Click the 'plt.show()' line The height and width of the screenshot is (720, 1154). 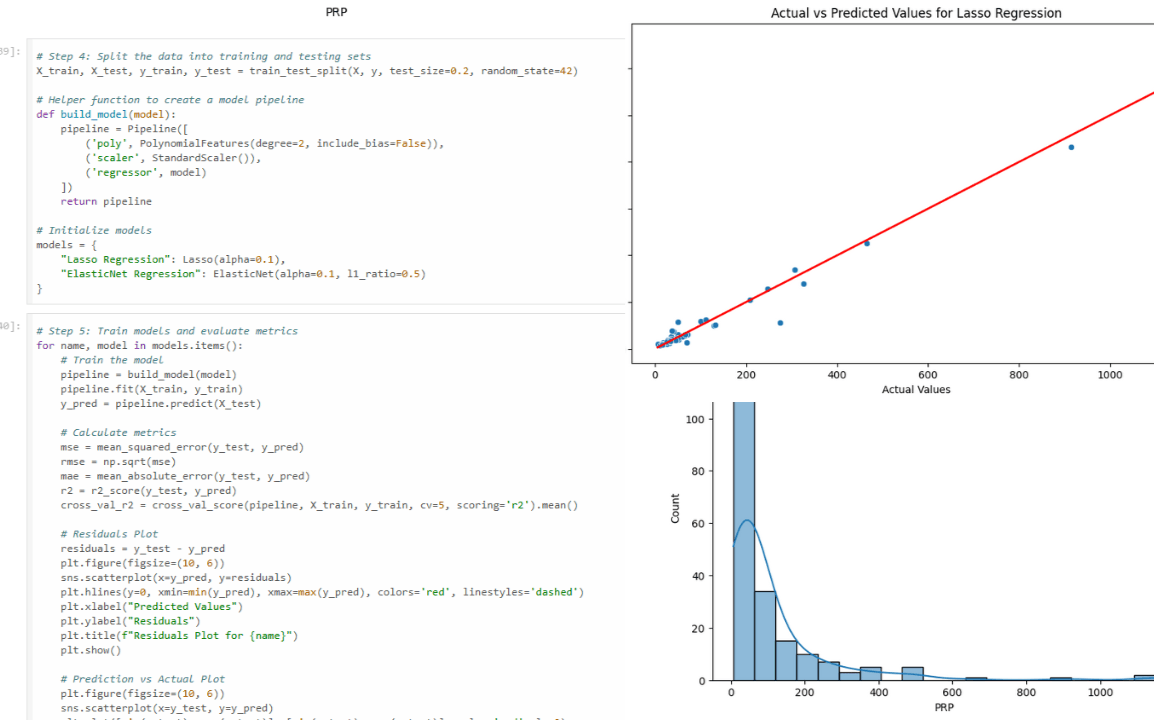coord(91,650)
